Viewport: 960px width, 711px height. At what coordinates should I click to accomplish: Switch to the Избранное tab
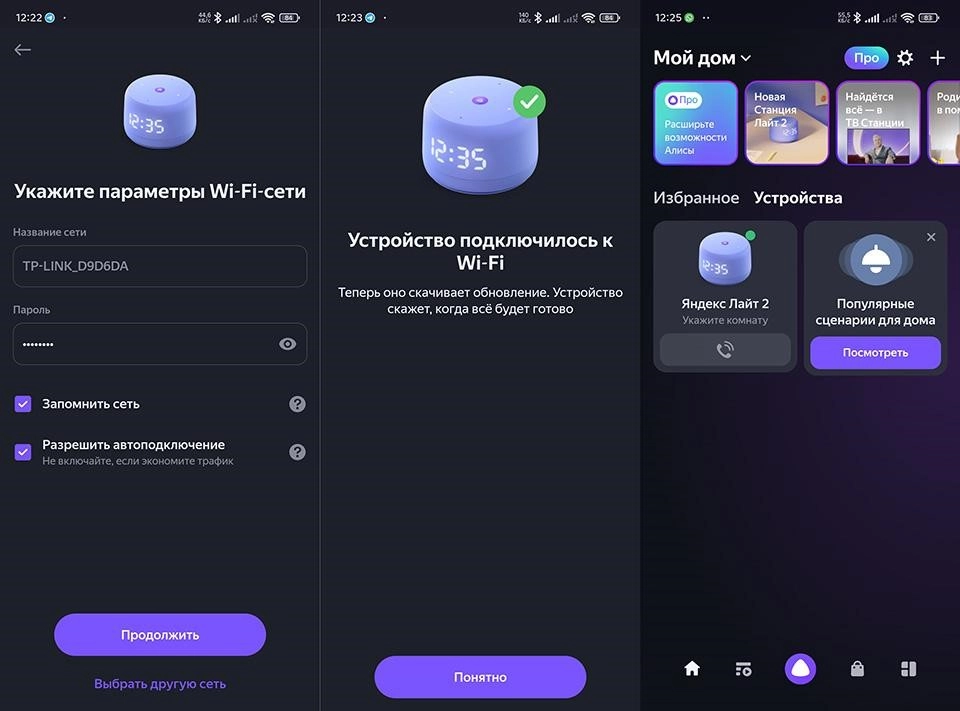pos(696,198)
